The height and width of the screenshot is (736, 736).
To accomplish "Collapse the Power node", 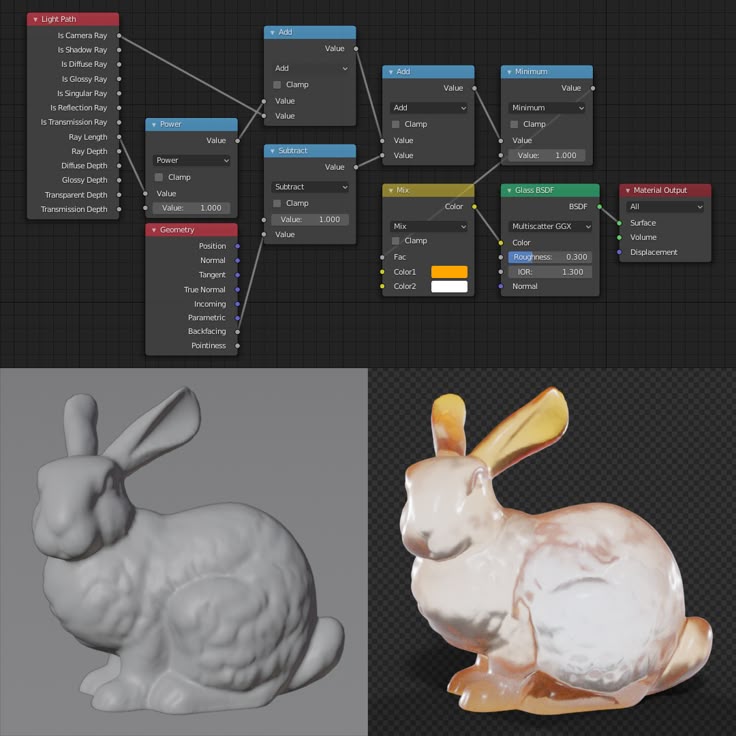I will click(153, 124).
